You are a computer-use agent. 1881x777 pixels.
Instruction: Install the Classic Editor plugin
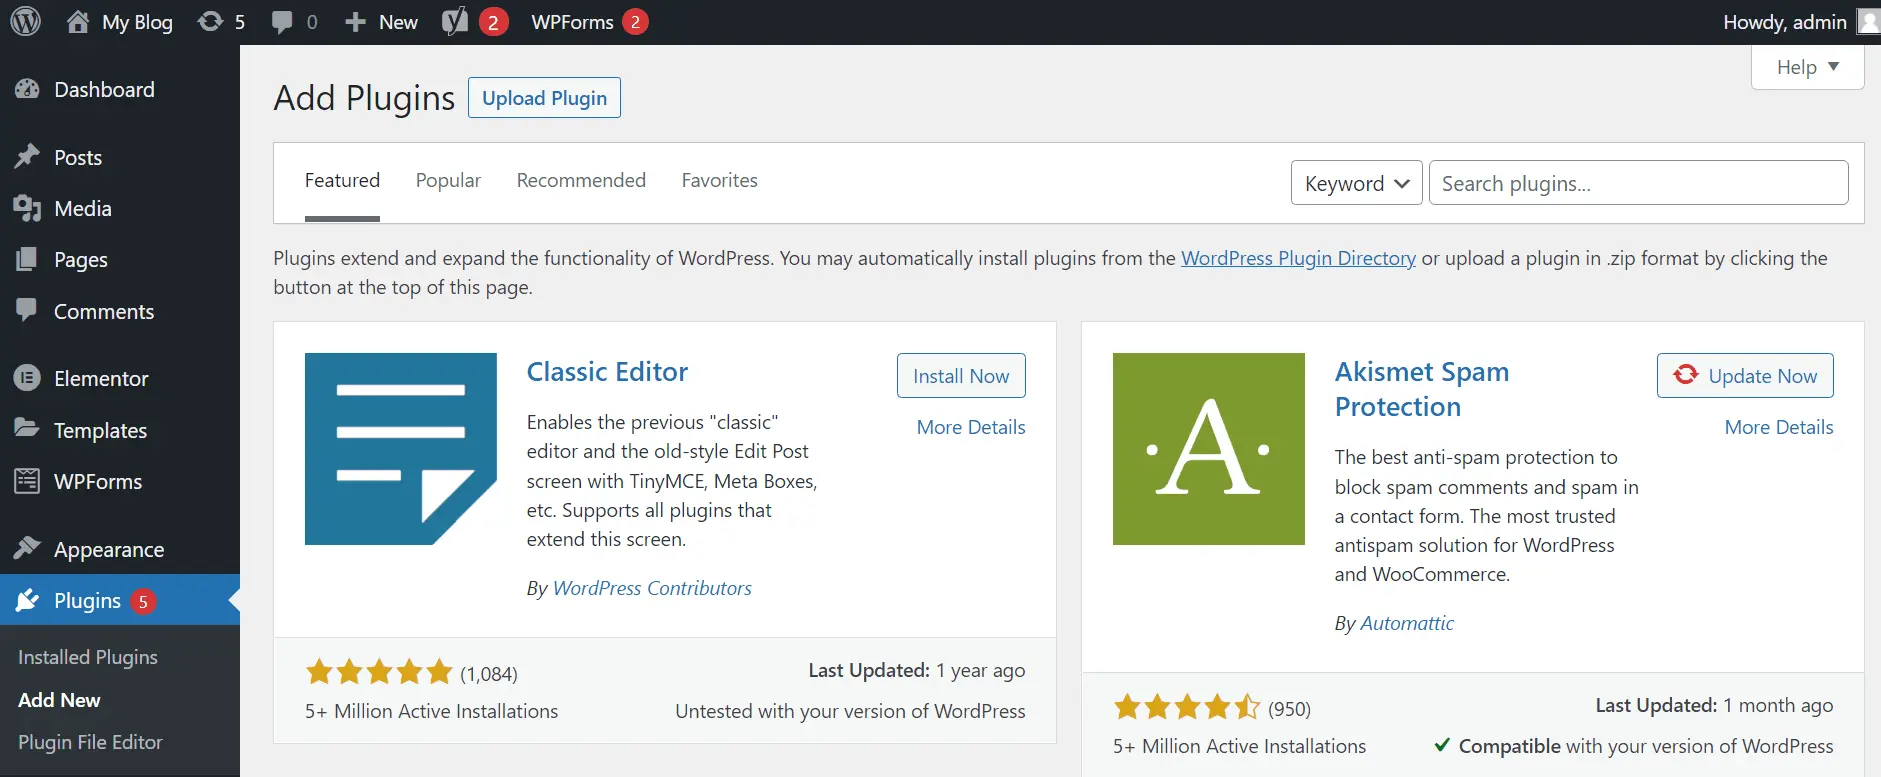coord(960,376)
